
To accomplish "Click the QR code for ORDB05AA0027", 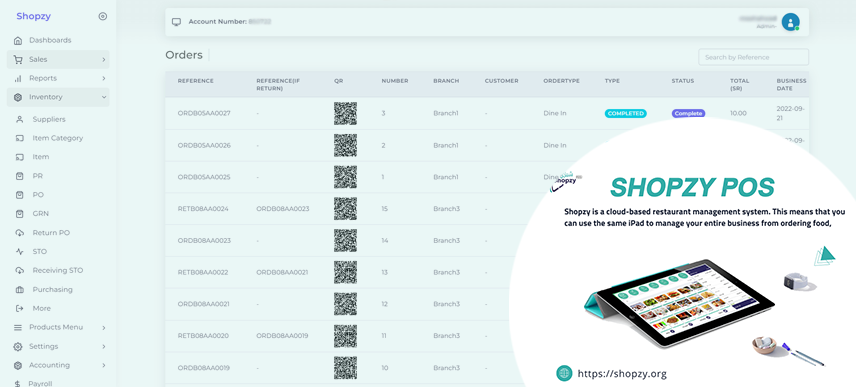I will pyautogui.click(x=345, y=114).
